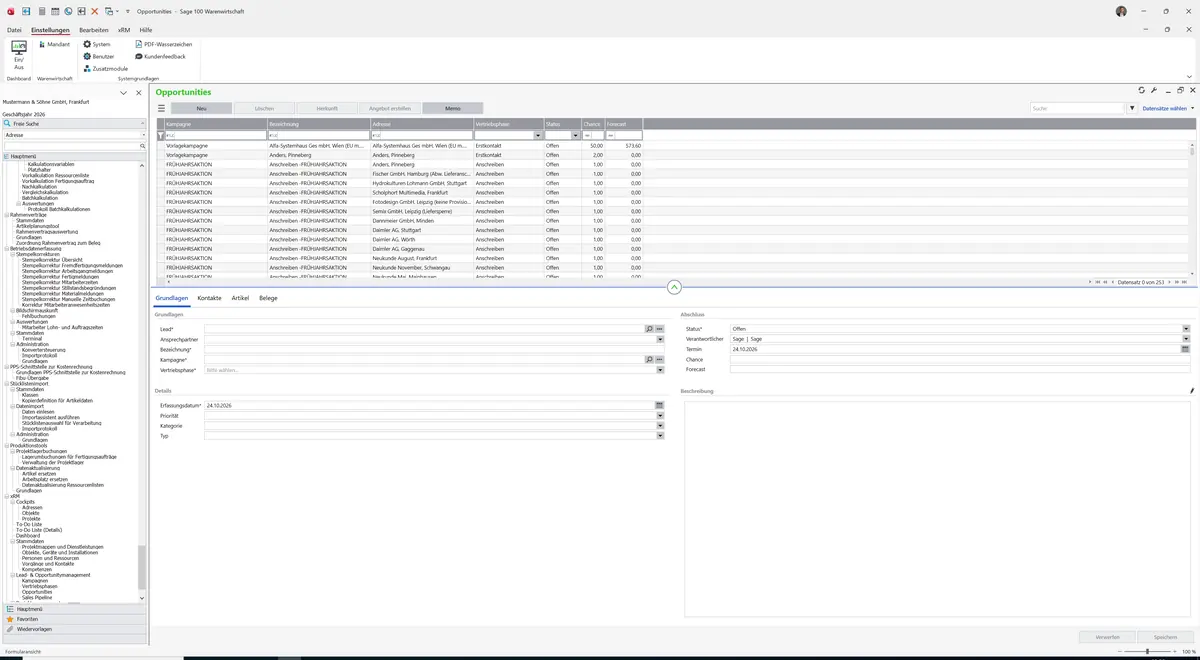1200x660 pixels.
Task: Open the Vertriebsphase dropdown in form
Action: [x=660, y=370]
